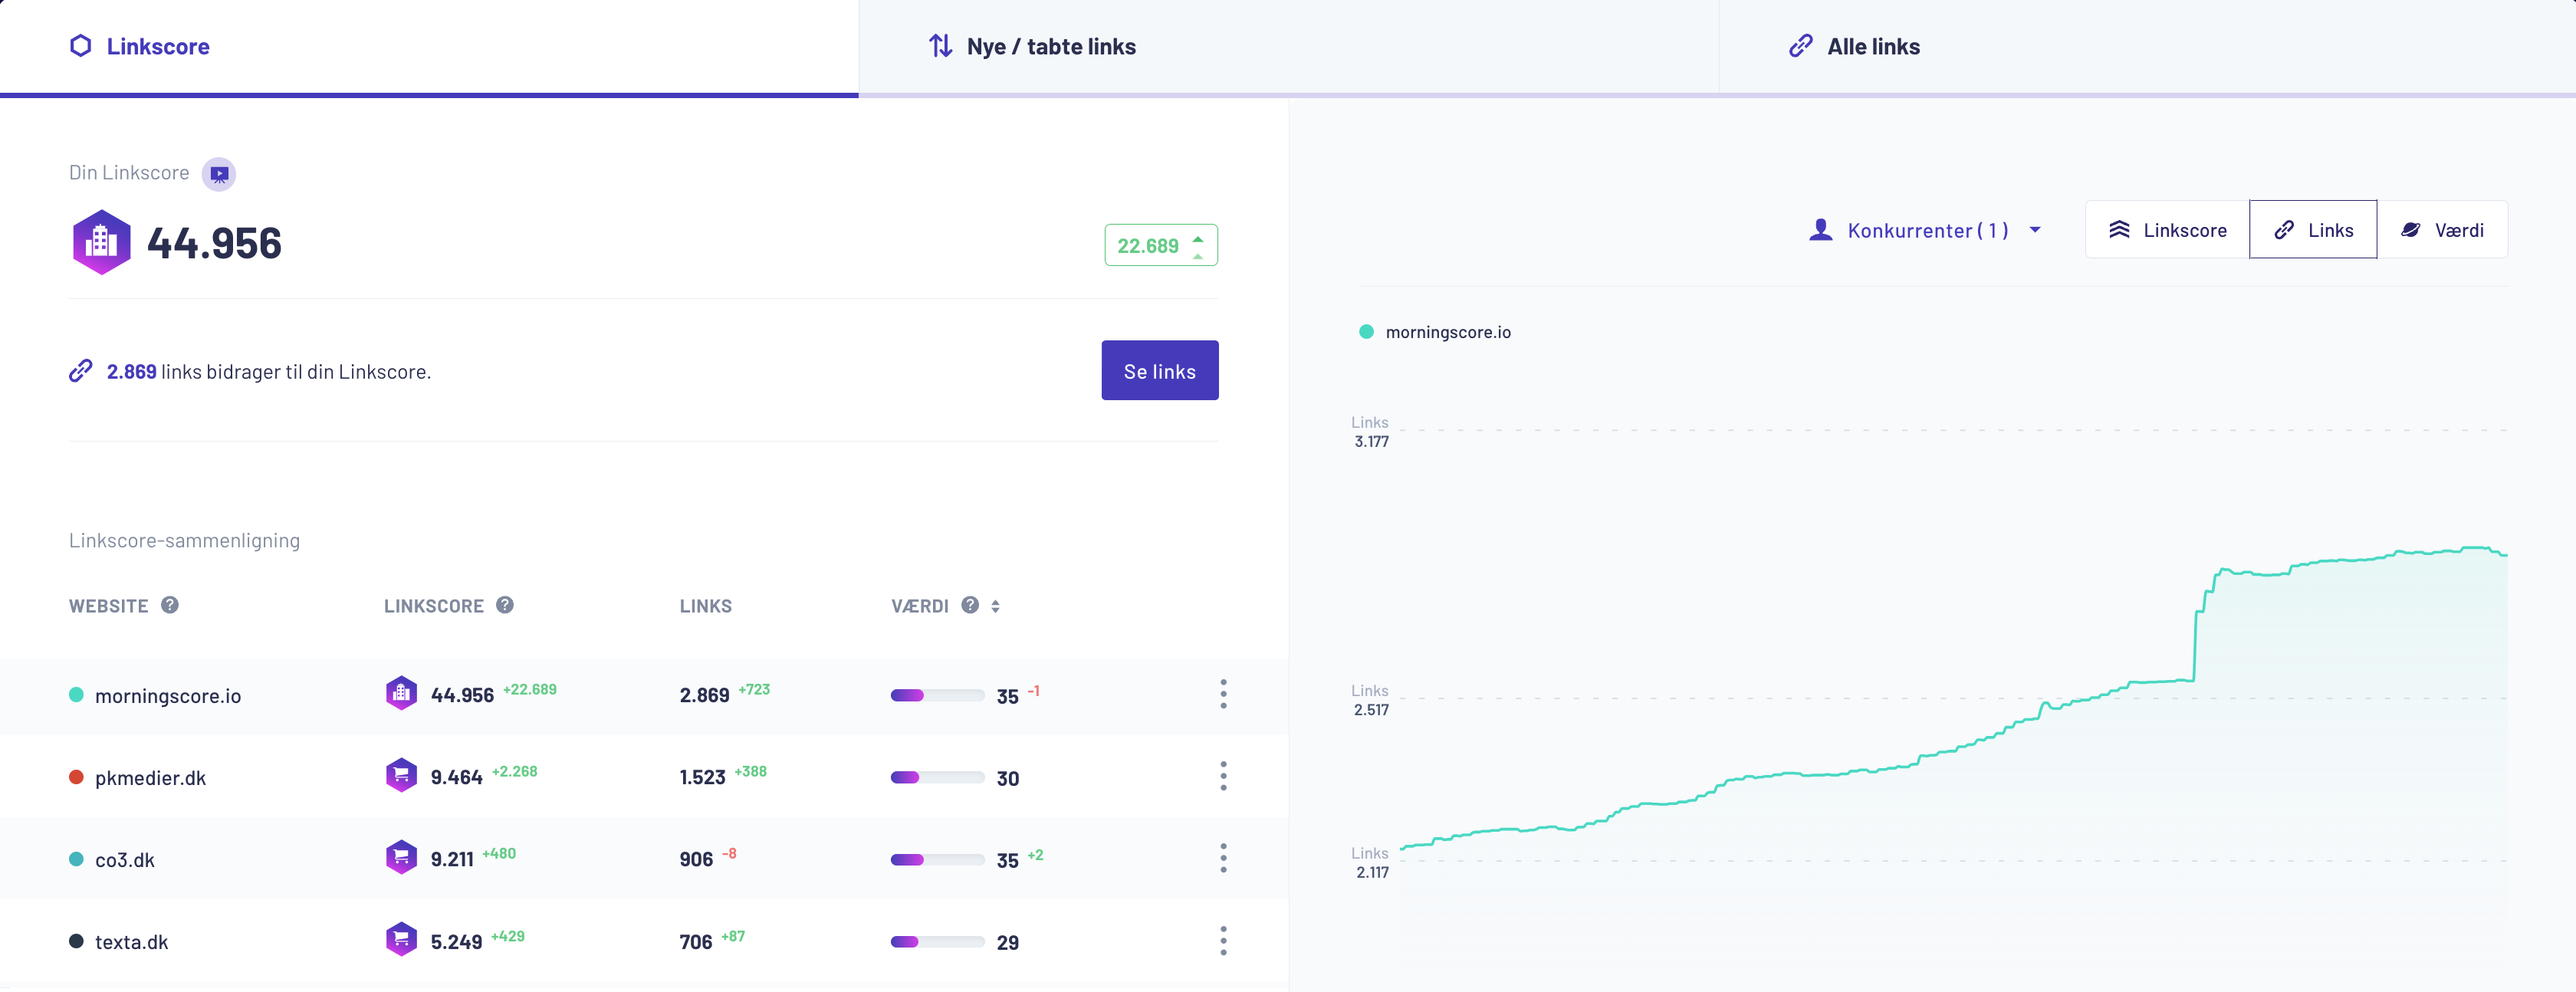Click the chain icon beside 2.869 links text
This screenshot has width=2576, height=992.
[81, 371]
